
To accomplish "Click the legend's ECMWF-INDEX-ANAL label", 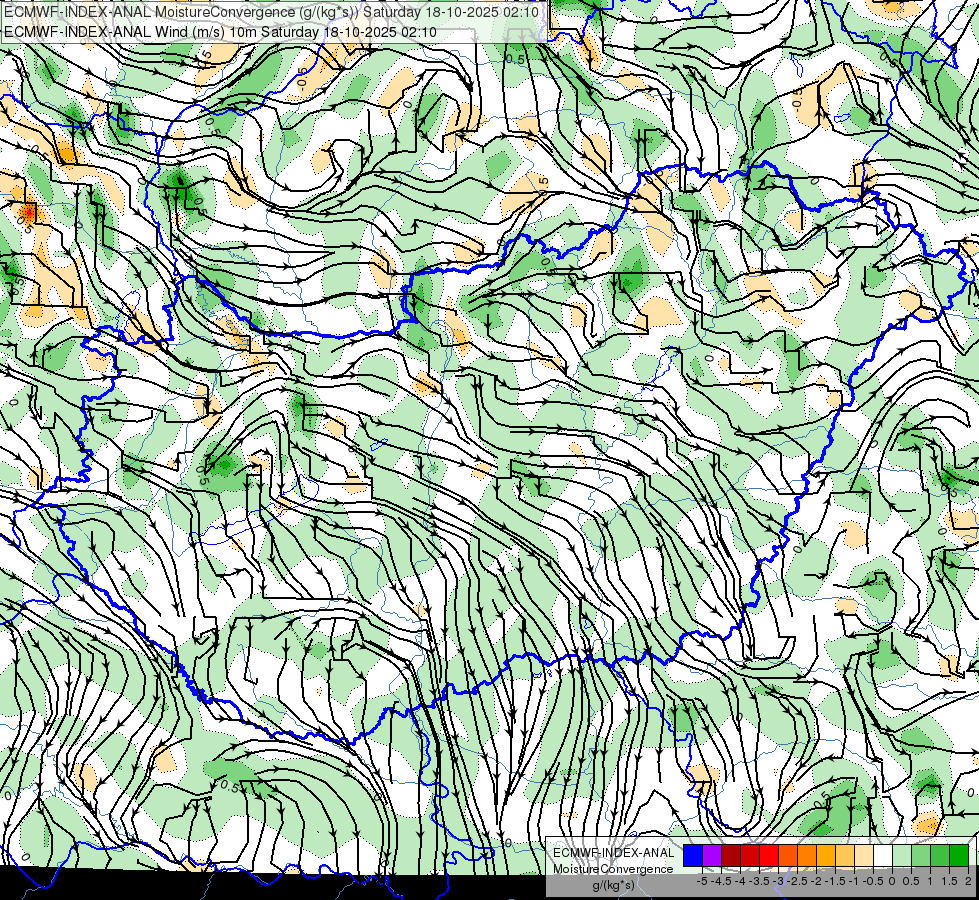I will click(614, 853).
